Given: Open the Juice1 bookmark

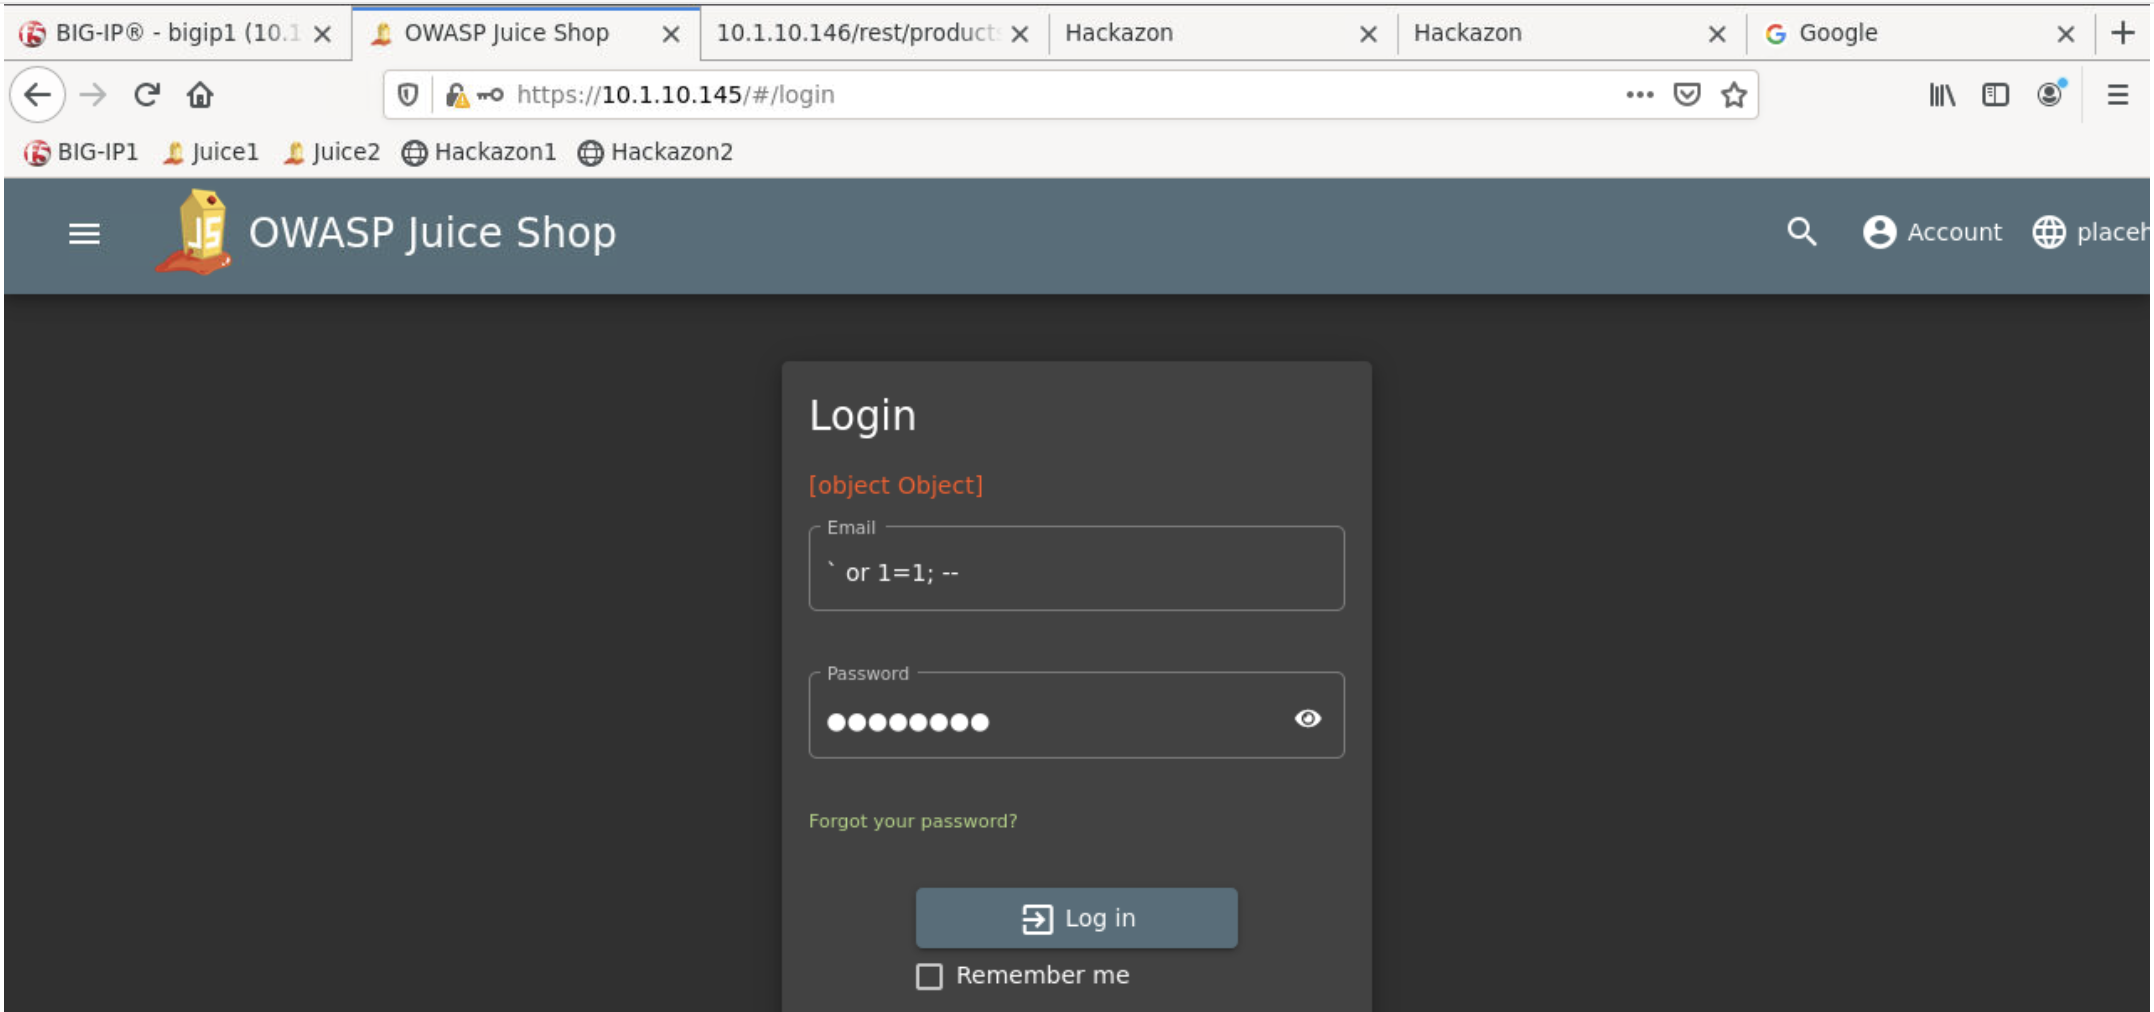Looking at the screenshot, I should pos(211,152).
